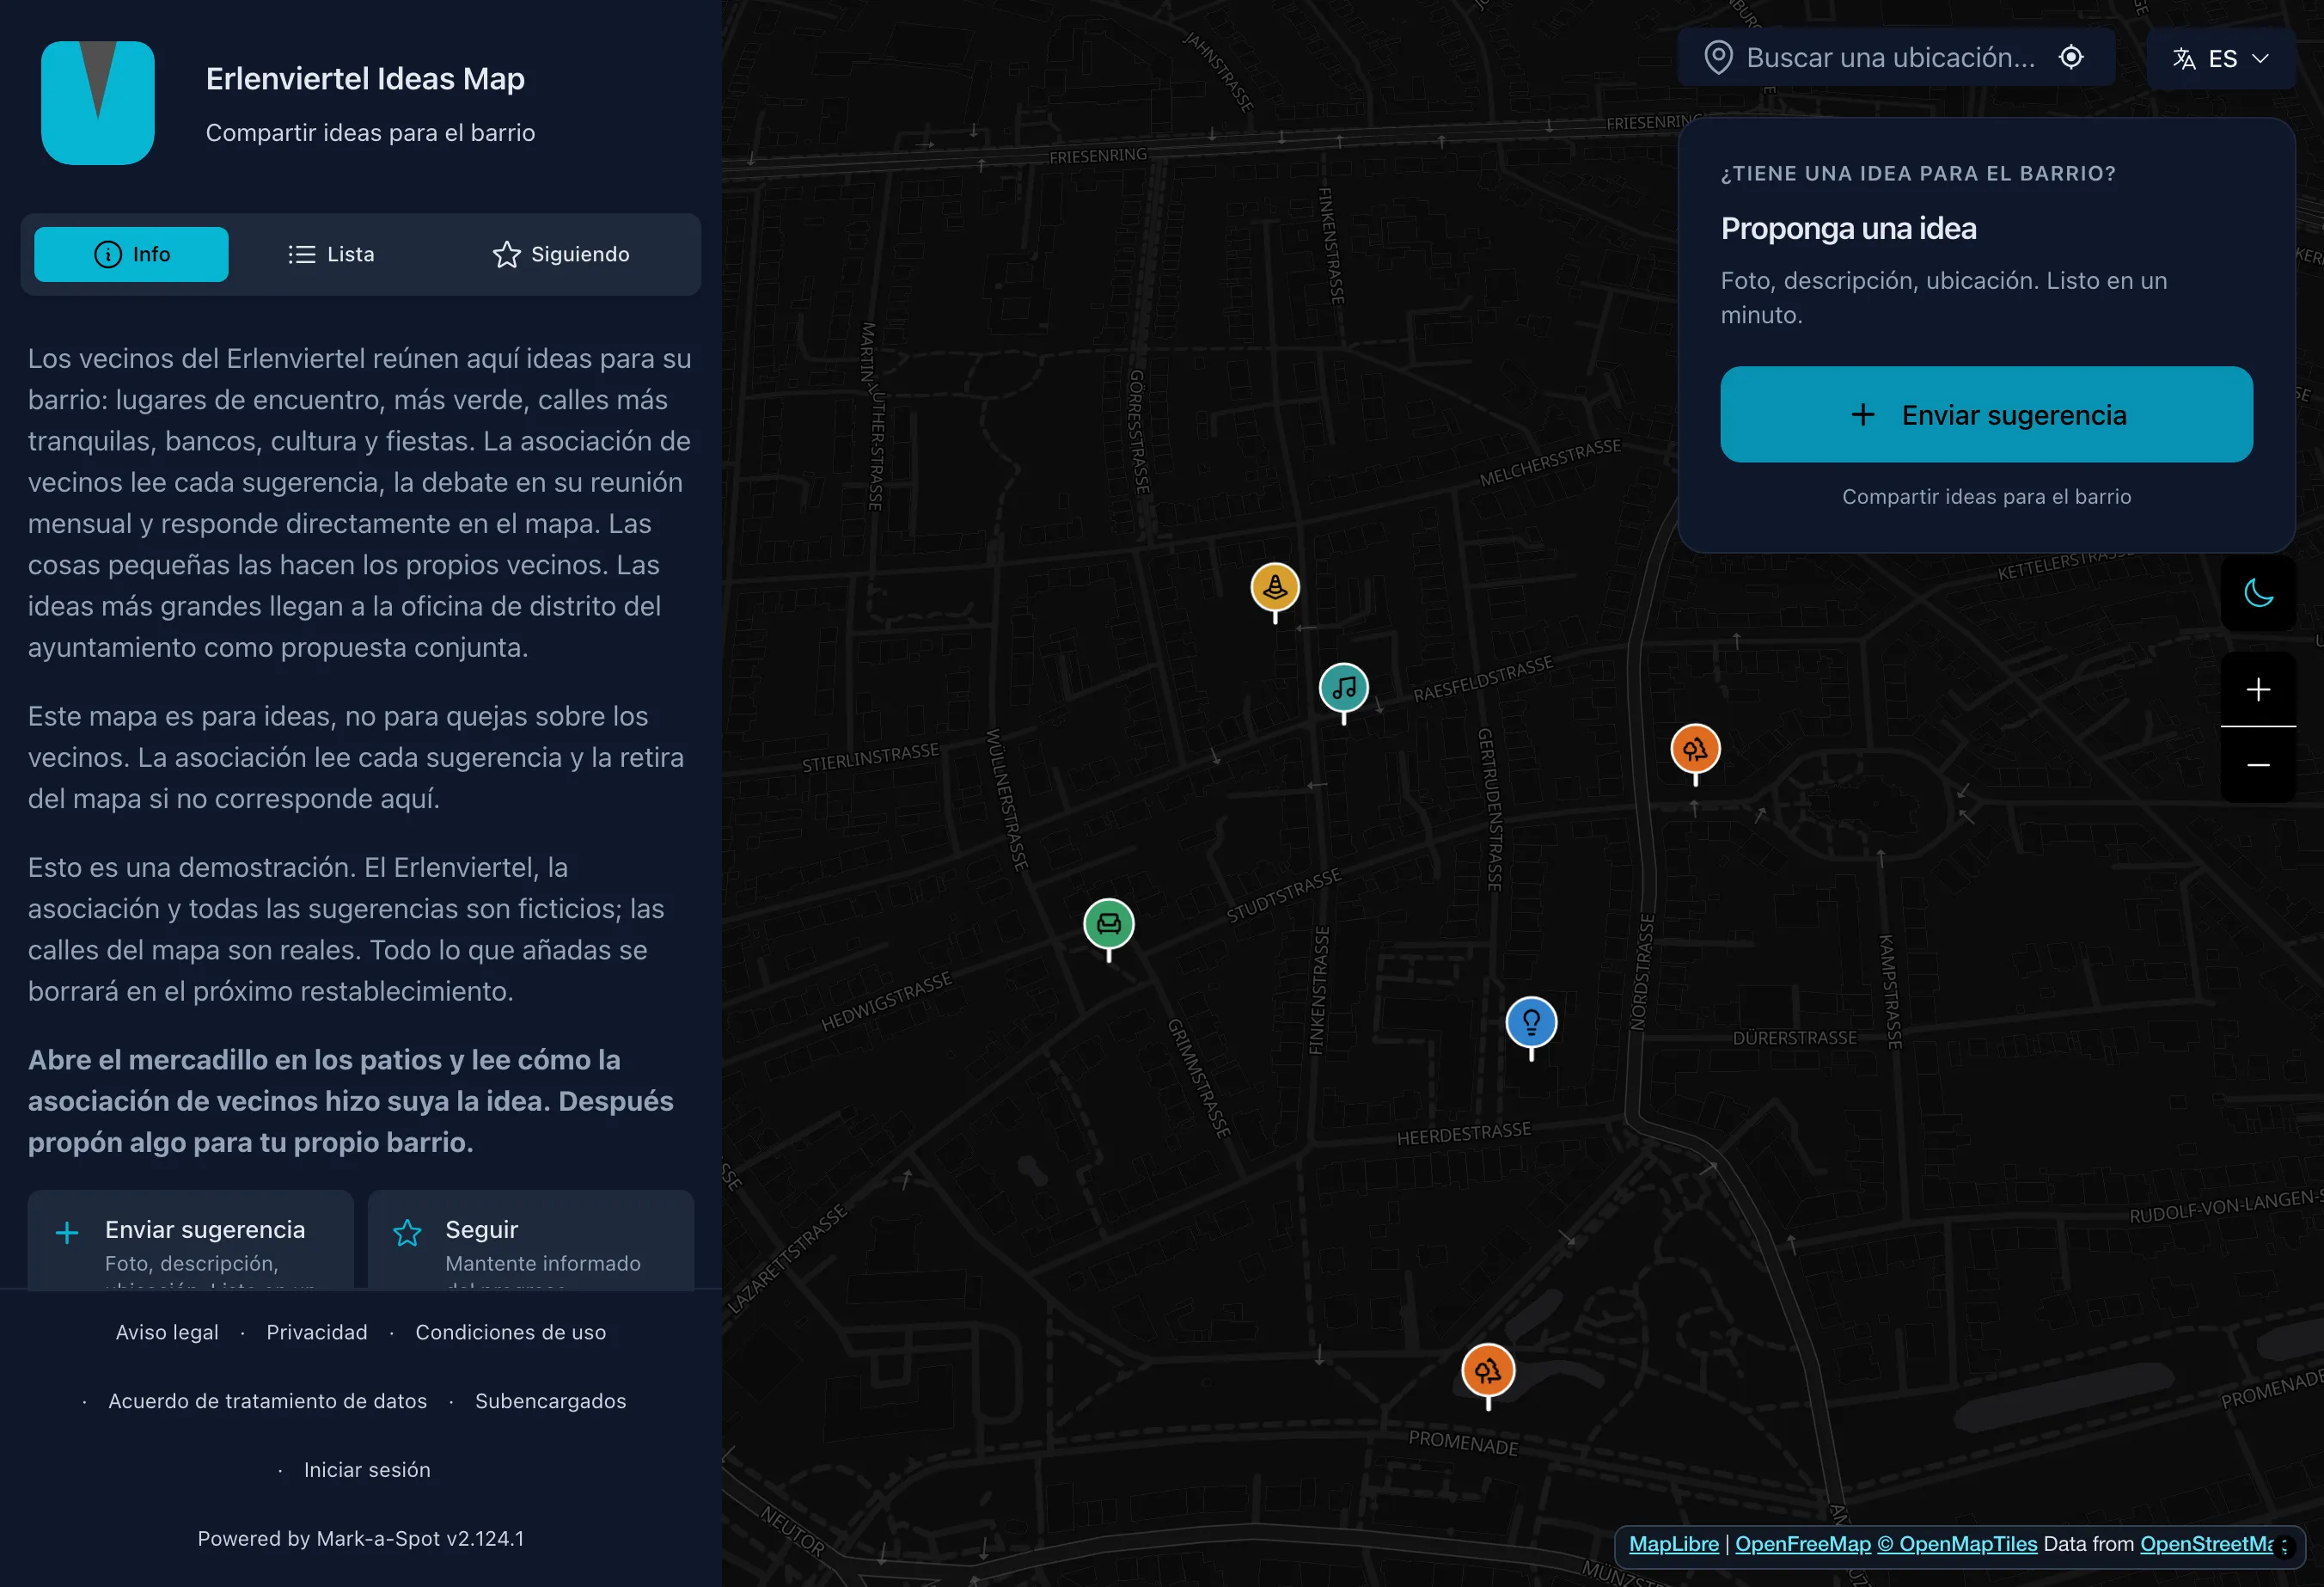This screenshot has width=2324, height=1587.
Task: Zoom in on the map
Action: 2258,689
